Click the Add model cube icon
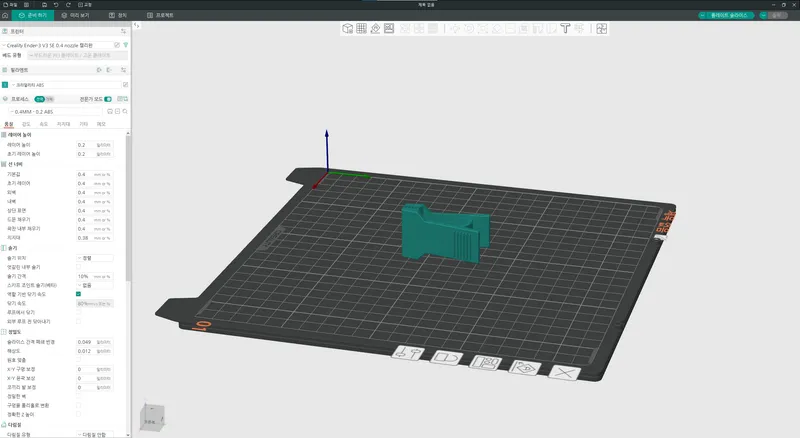This screenshot has width=800, height=438. click(x=347, y=29)
